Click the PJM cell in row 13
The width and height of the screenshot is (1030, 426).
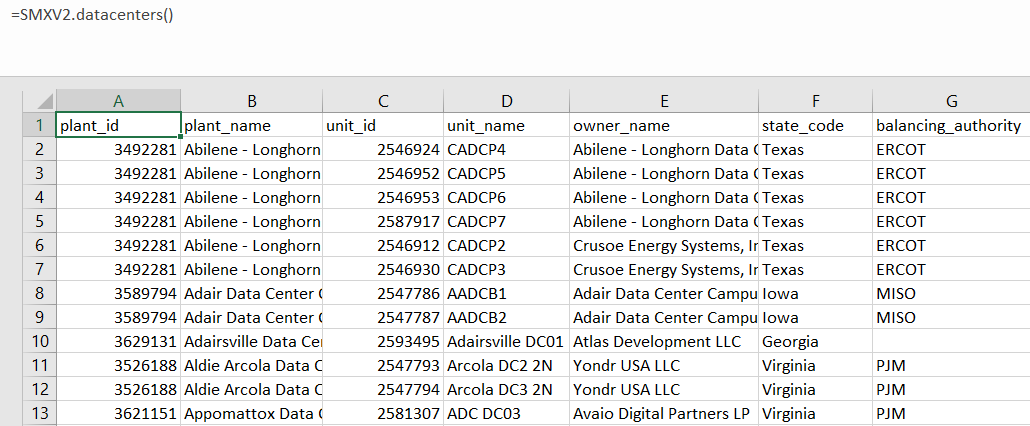(x=951, y=413)
